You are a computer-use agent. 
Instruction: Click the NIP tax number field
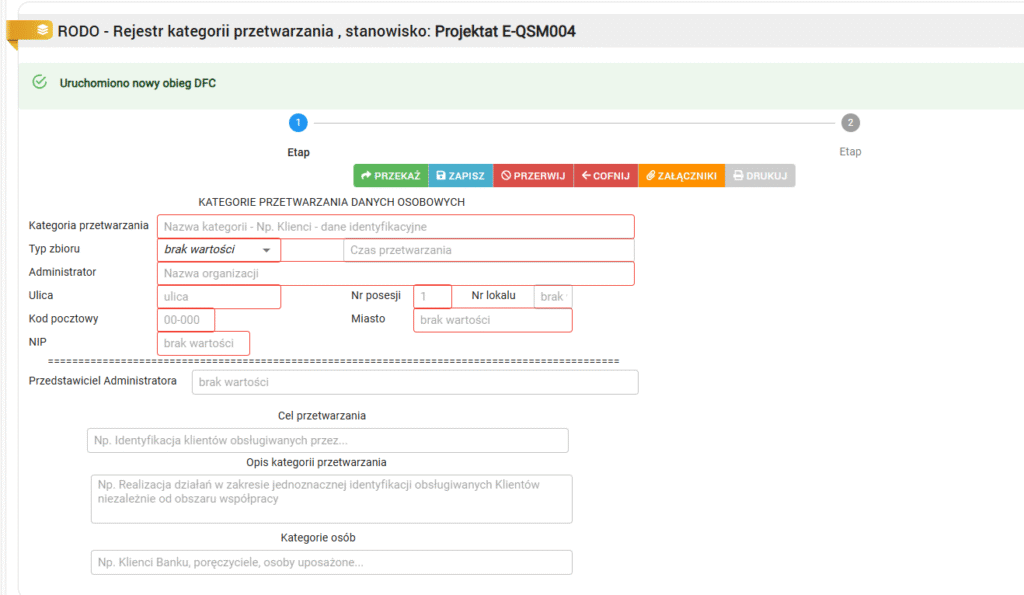203,343
